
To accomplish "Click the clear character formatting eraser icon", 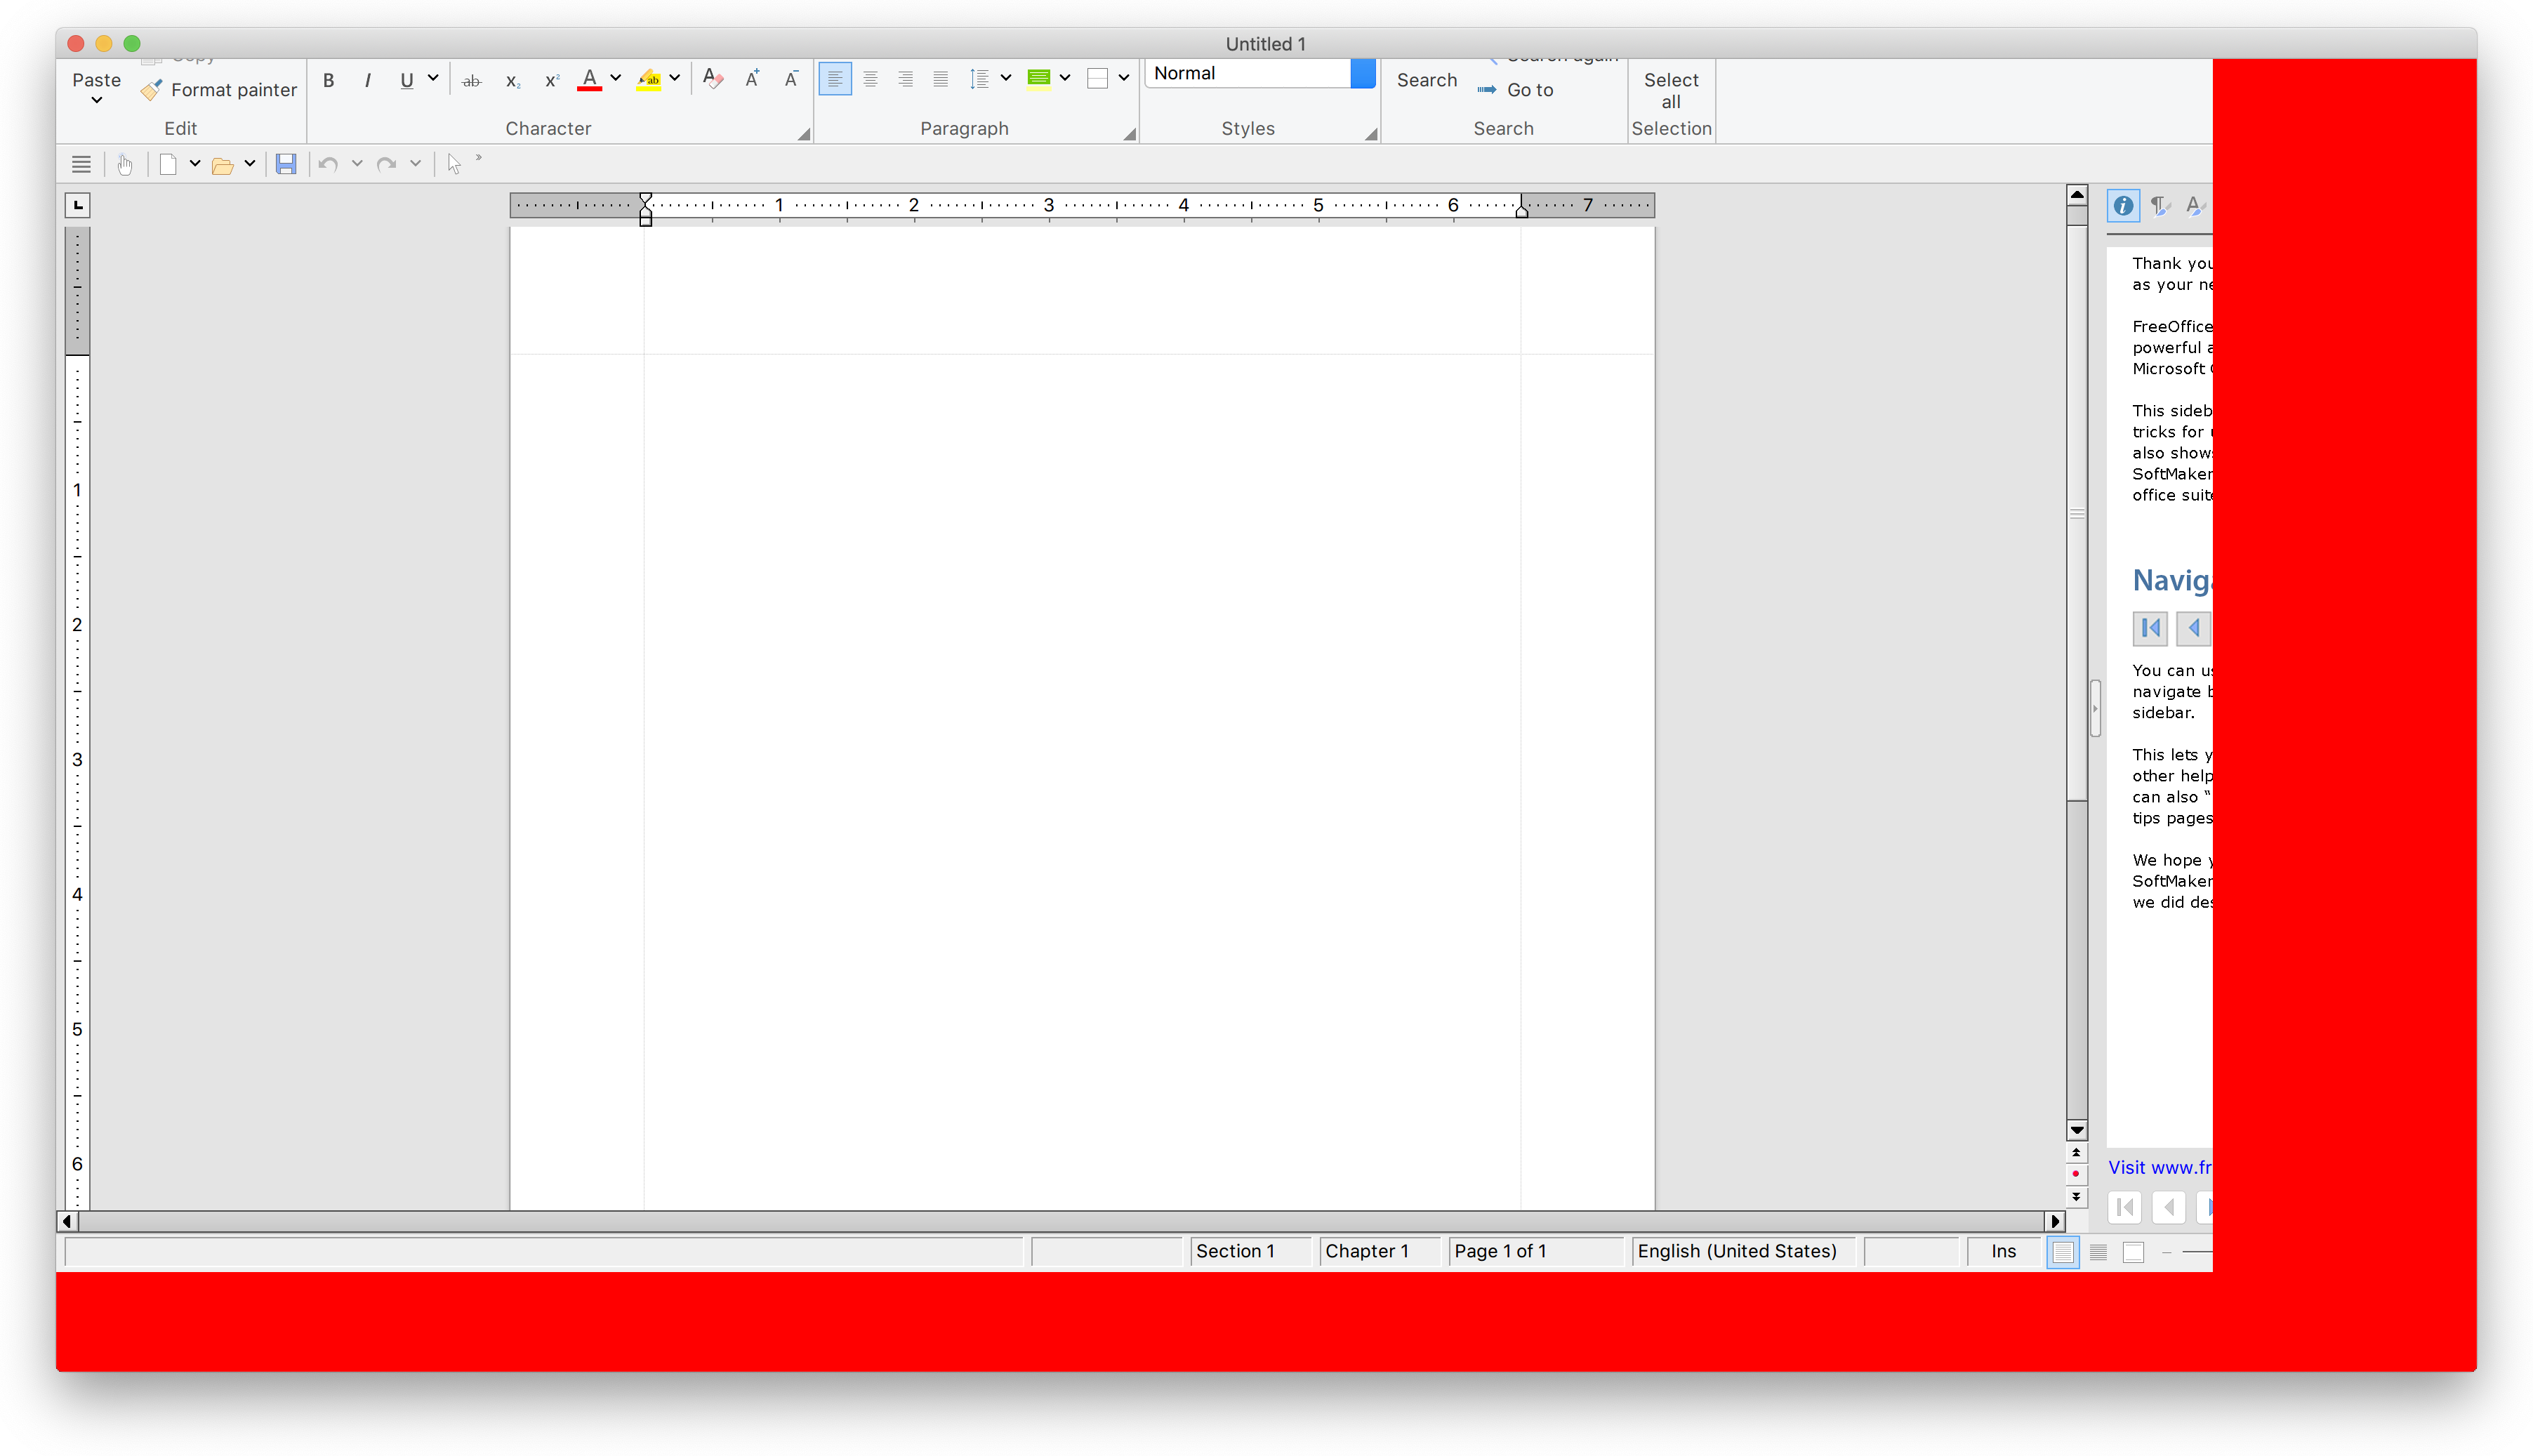I will click(713, 79).
